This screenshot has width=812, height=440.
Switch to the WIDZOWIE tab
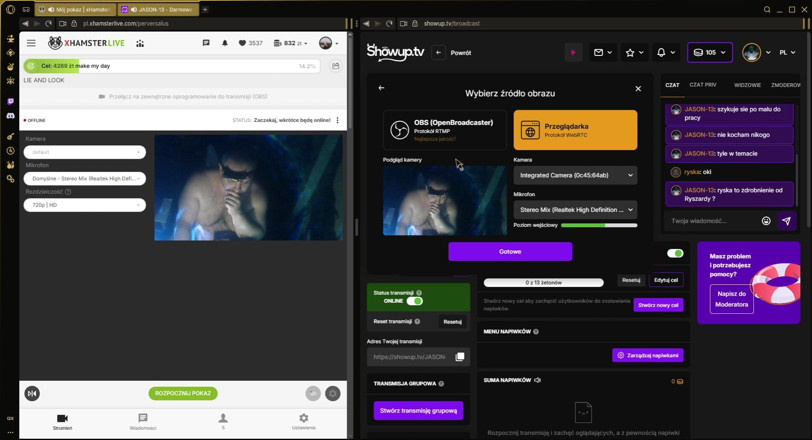(747, 85)
